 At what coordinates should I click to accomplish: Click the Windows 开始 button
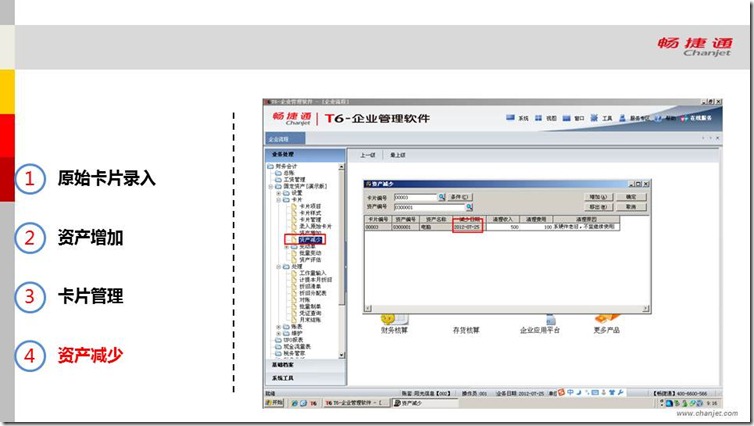click(275, 403)
